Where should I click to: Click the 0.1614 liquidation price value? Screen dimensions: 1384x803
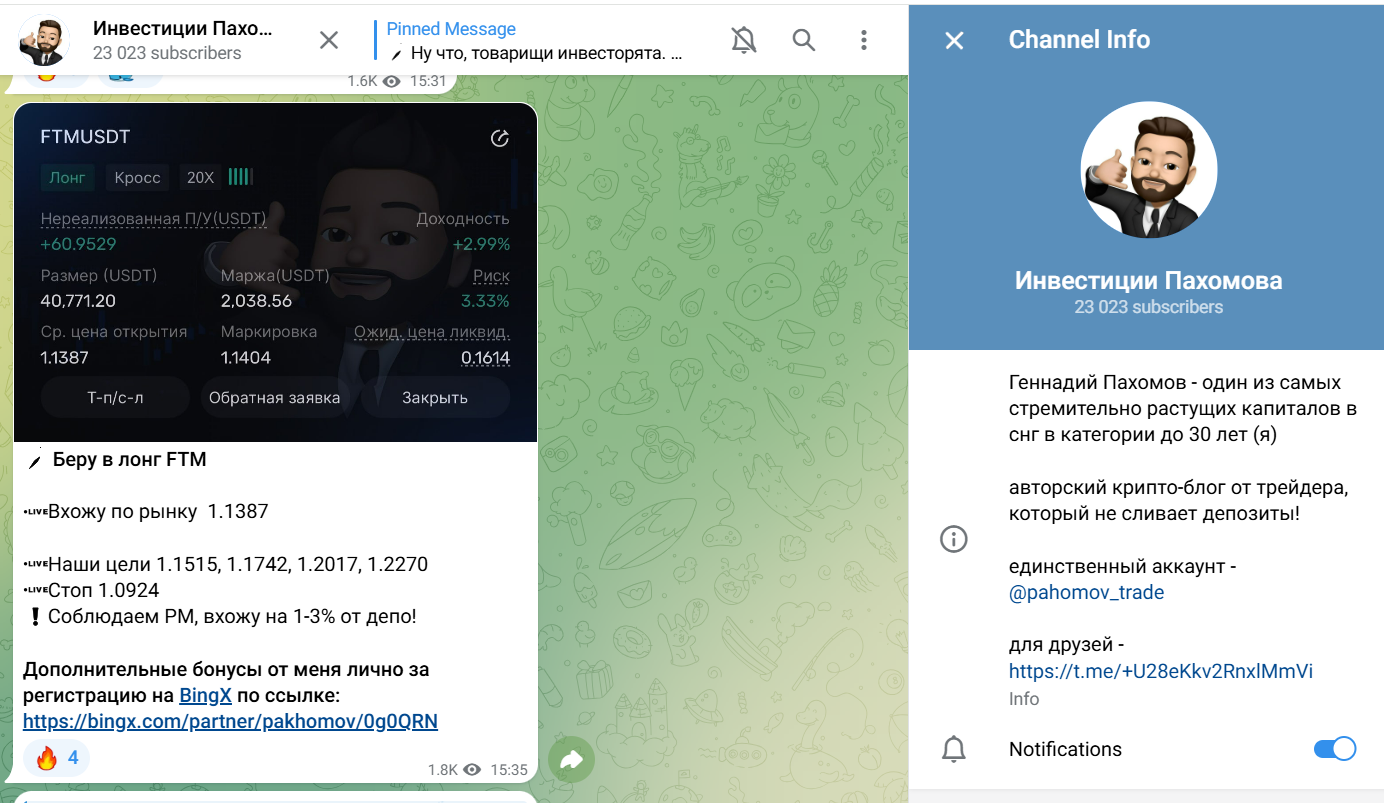coord(485,358)
